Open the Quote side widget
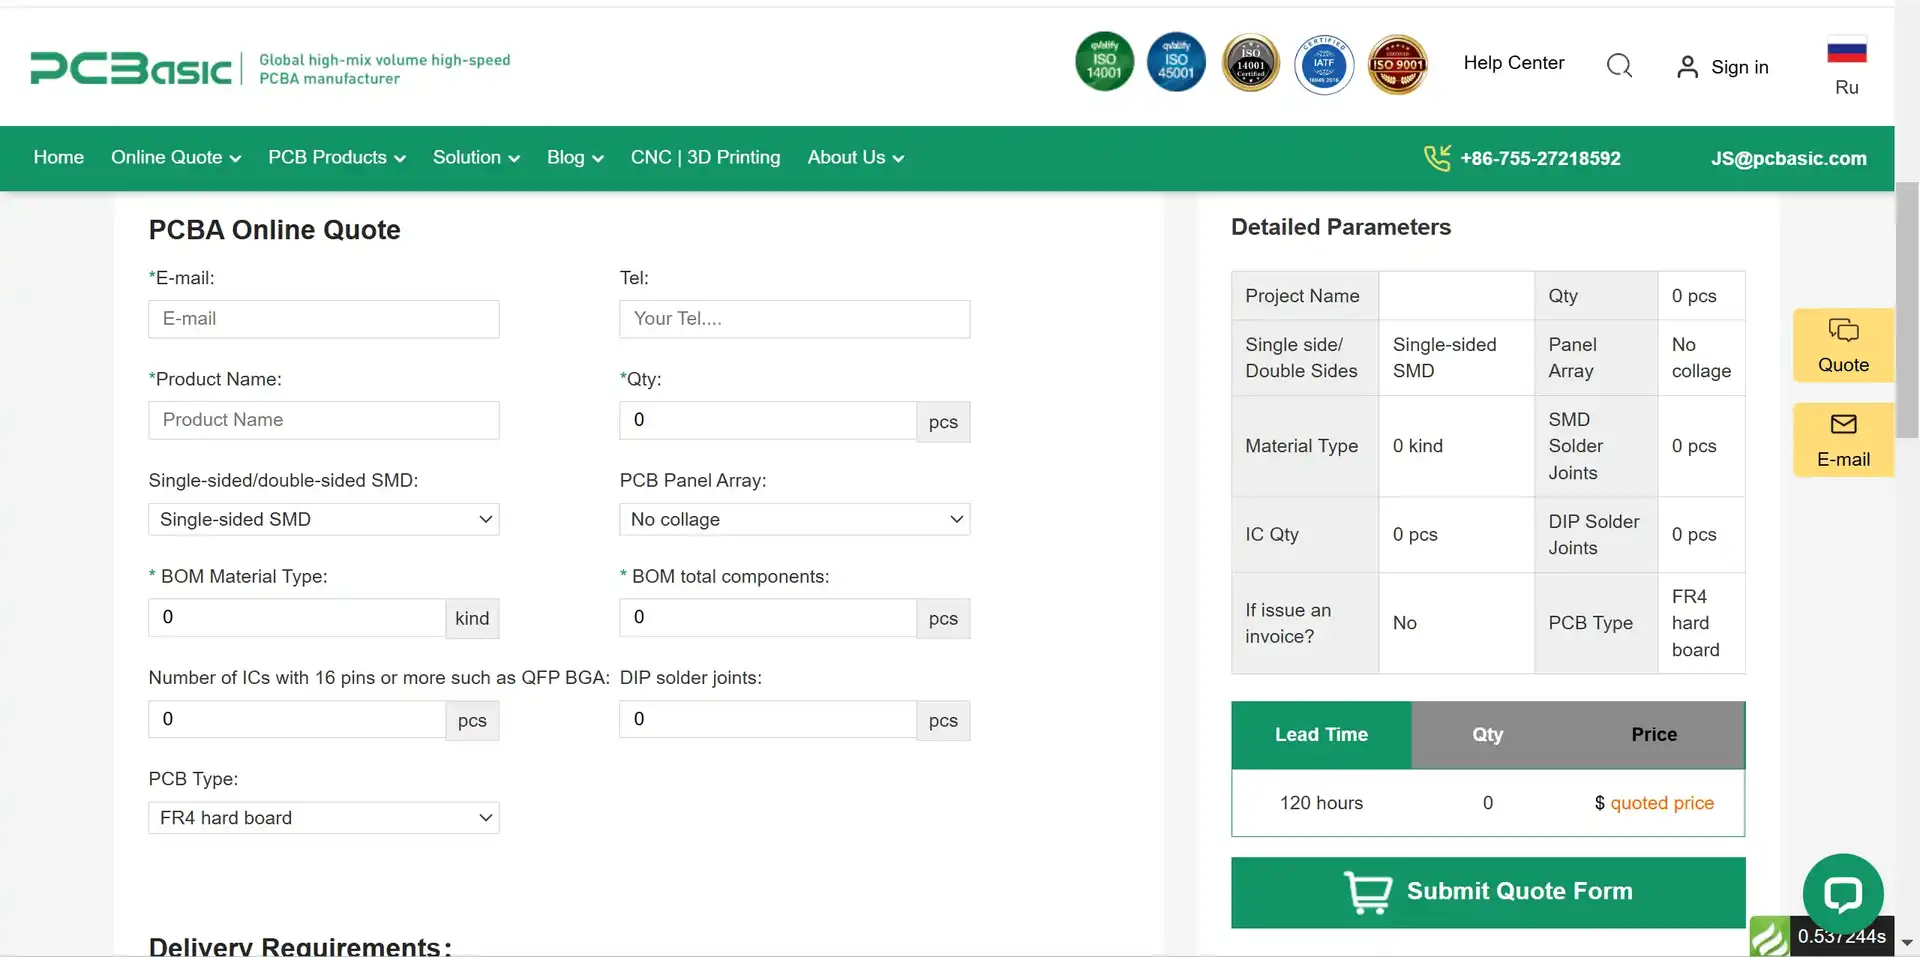1920x957 pixels. 1842,345
